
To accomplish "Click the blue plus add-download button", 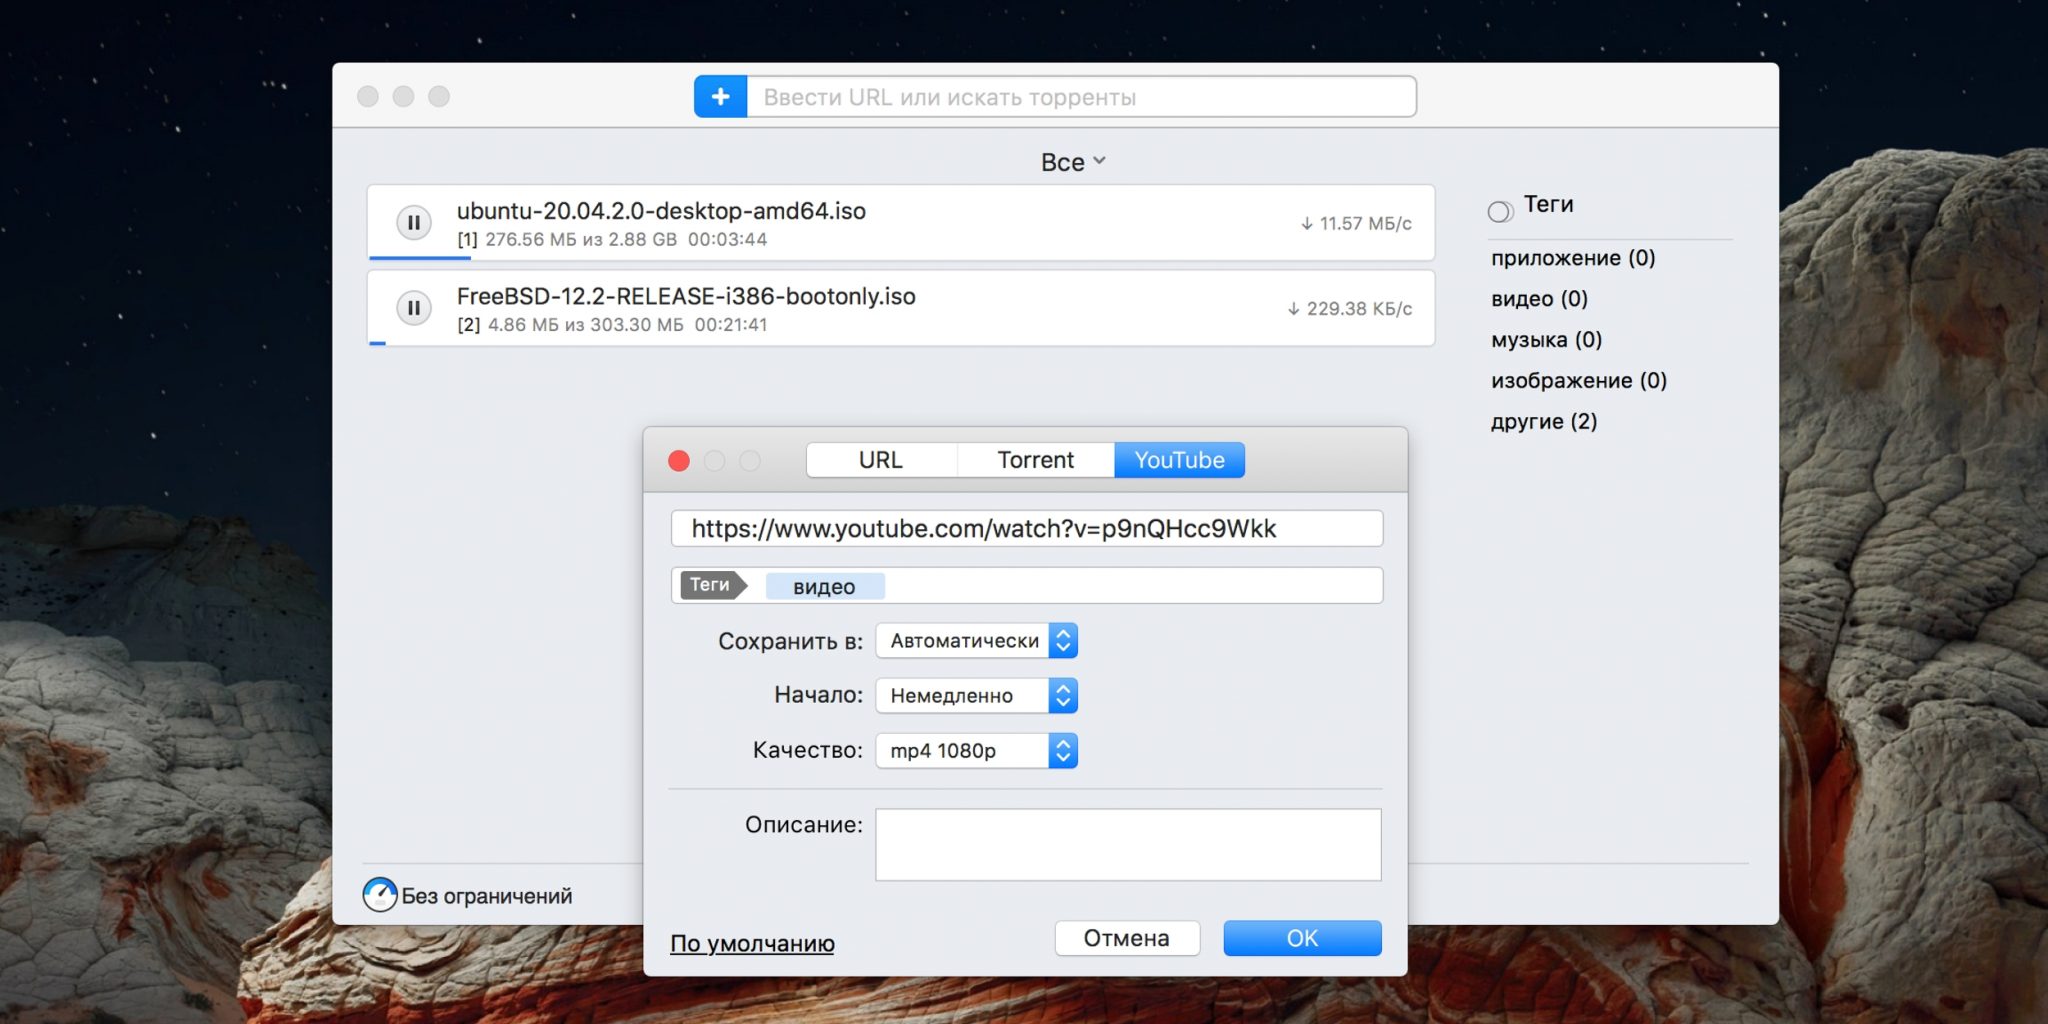I will [x=720, y=97].
